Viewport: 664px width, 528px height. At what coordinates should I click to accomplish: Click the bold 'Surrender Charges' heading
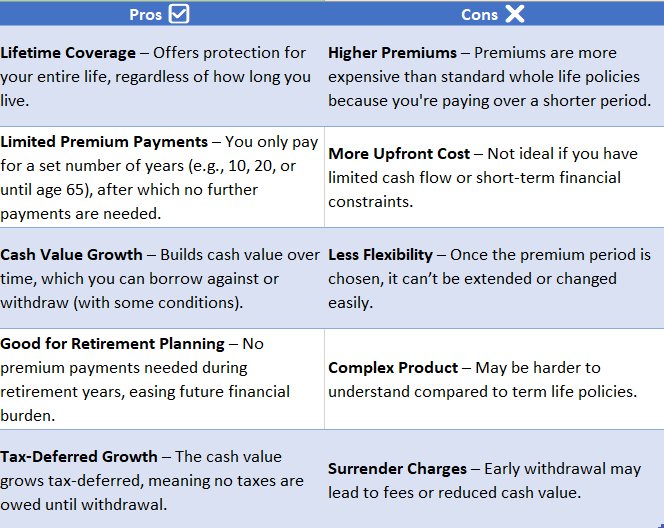click(397, 469)
